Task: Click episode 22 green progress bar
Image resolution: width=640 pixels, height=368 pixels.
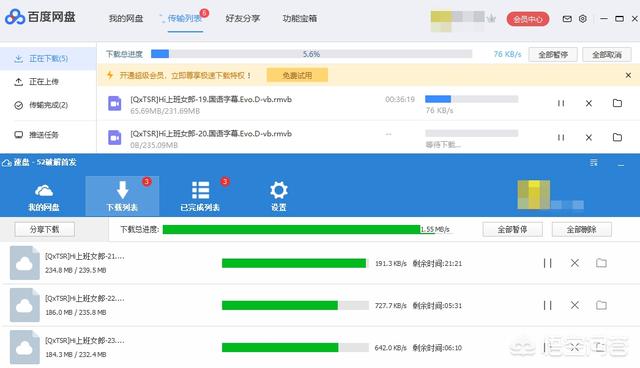Action: 295,305
